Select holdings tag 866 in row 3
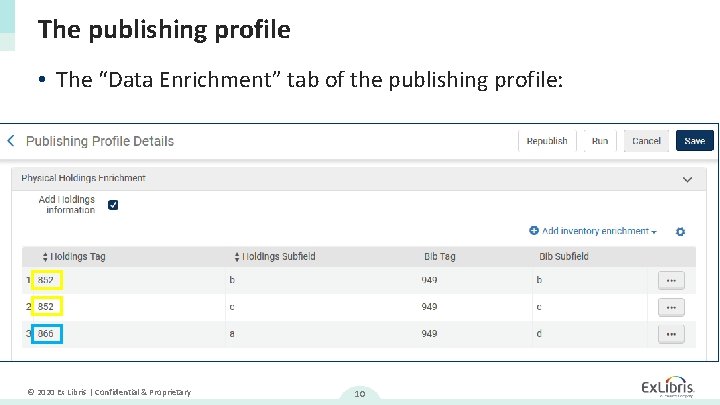 (x=46, y=333)
